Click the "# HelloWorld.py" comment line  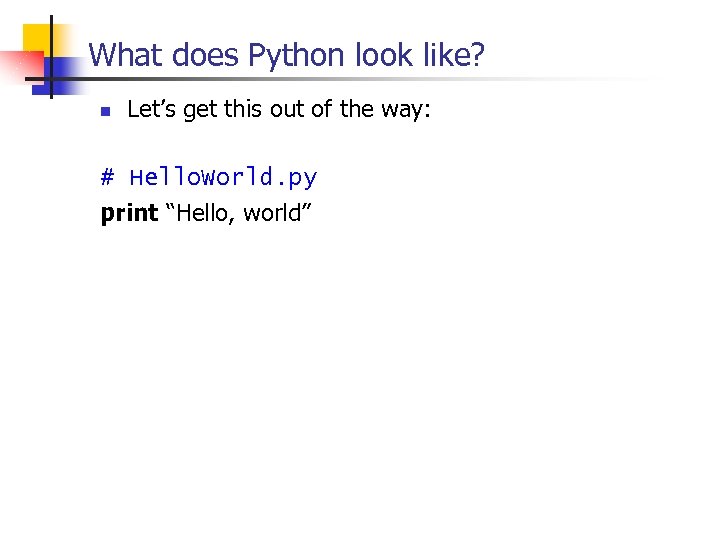pos(209,178)
